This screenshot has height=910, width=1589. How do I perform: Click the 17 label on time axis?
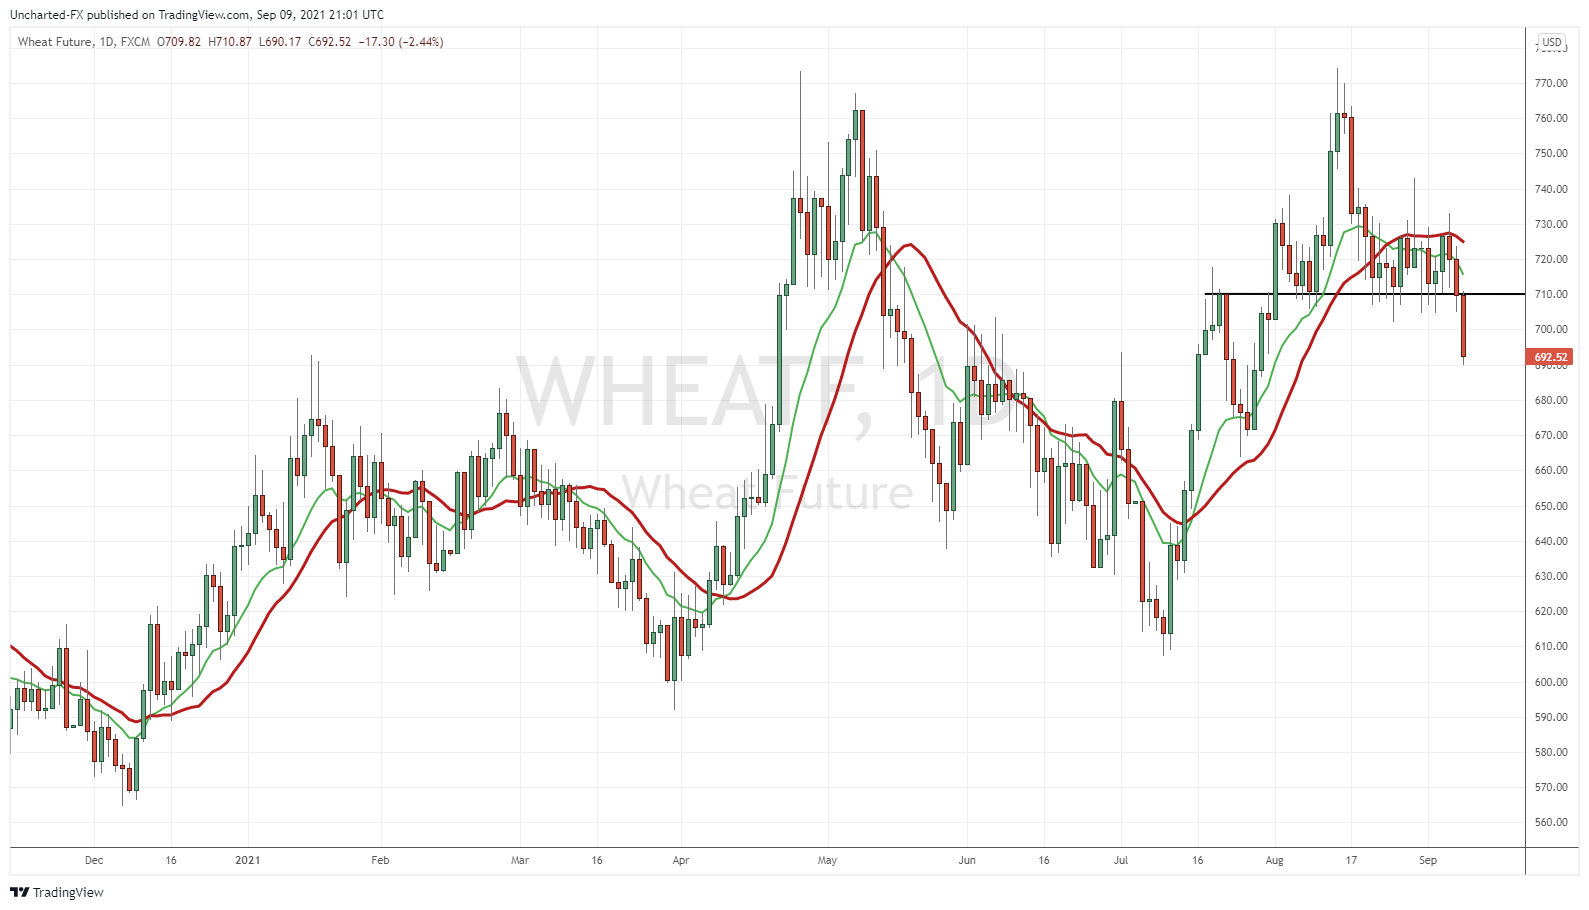pyautogui.click(x=1351, y=860)
